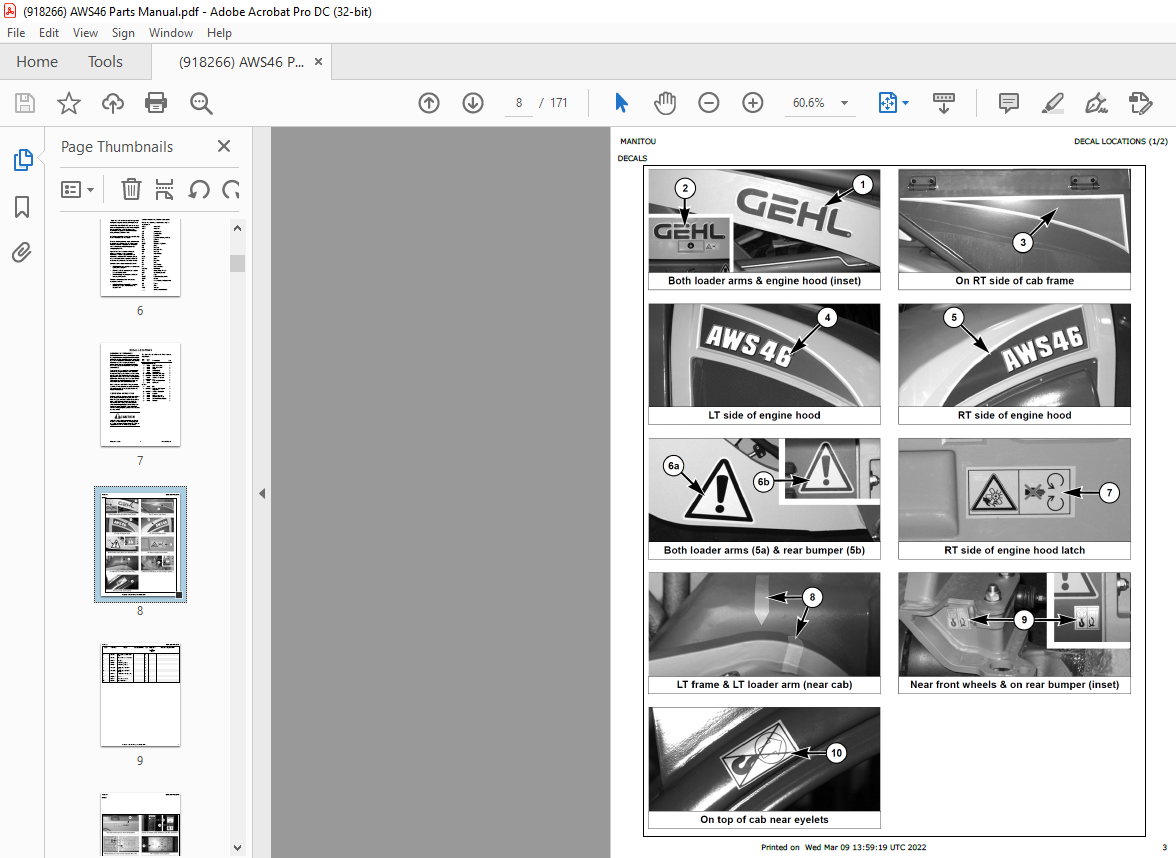Open thumbnail options dropdown menu

[x=77, y=190]
